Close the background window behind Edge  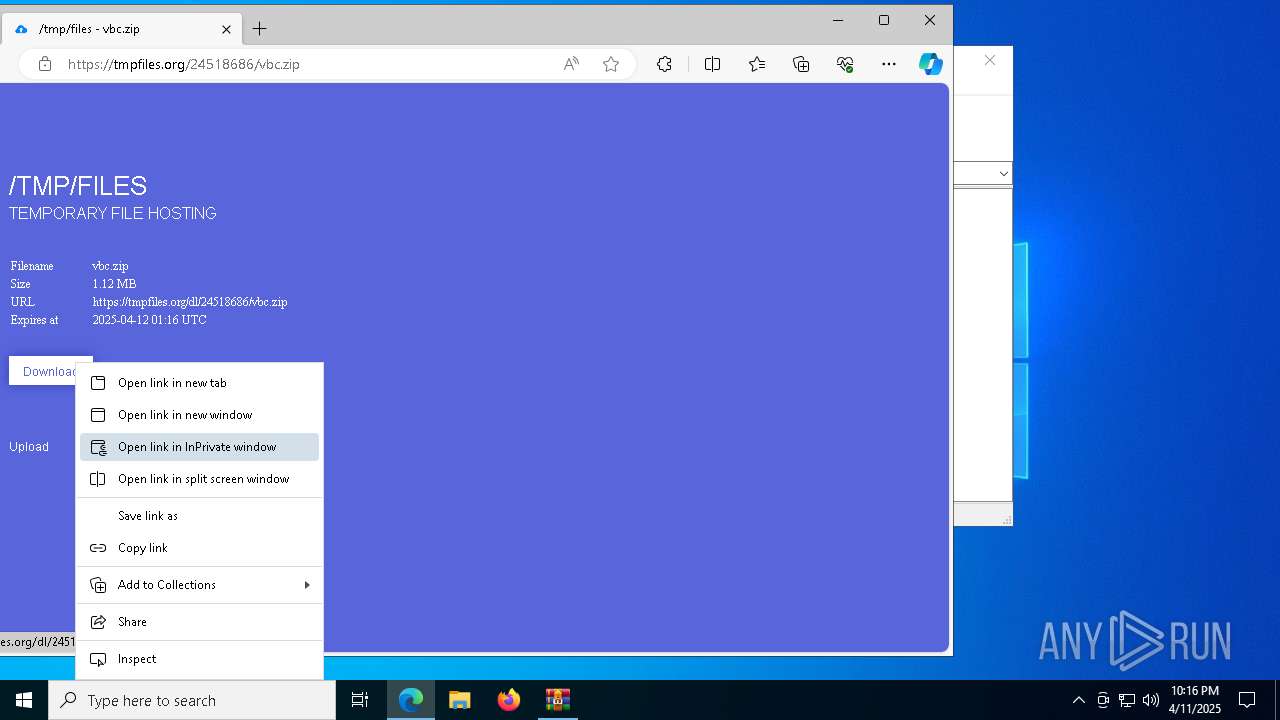[x=990, y=61]
